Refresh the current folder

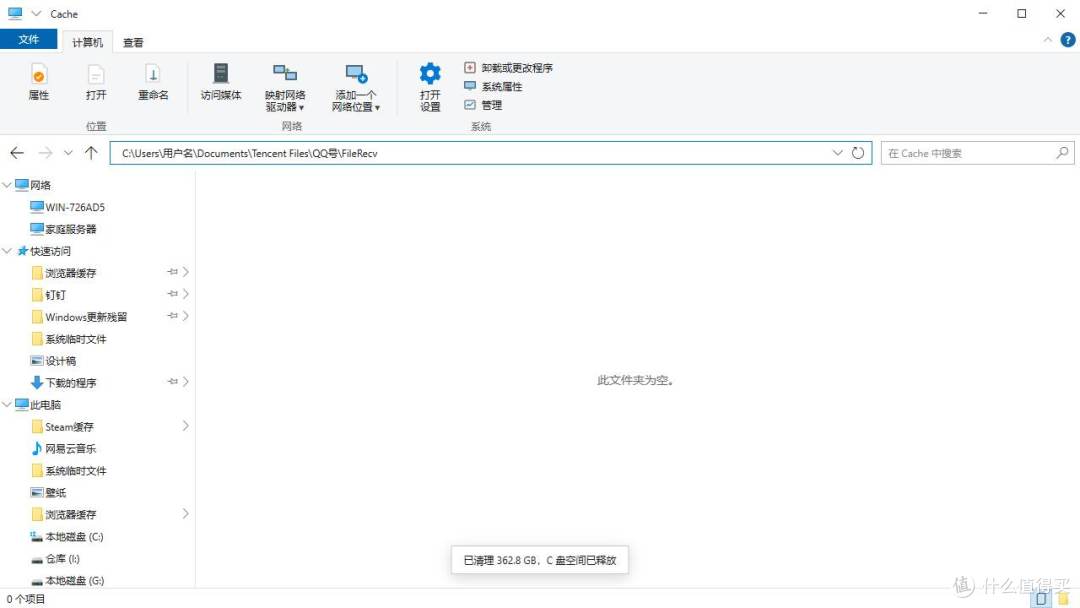tap(858, 153)
